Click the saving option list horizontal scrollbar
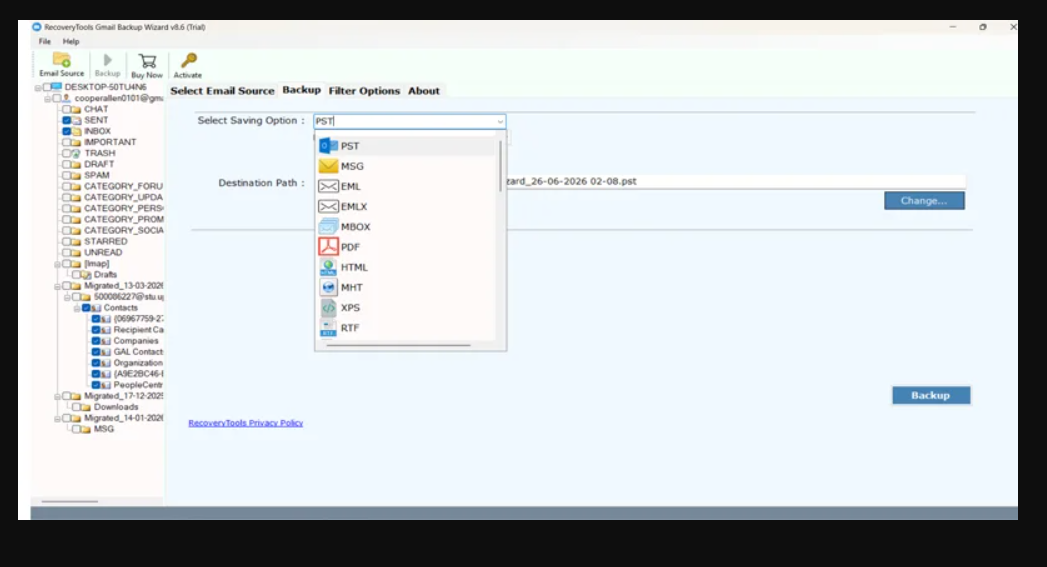 click(399, 345)
